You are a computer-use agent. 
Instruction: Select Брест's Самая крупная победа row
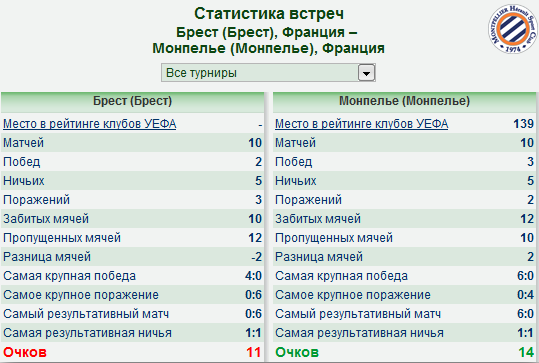click(132, 276)
